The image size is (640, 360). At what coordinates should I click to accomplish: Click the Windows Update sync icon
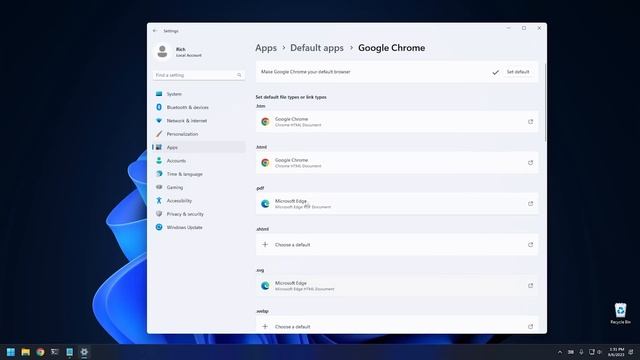point(159,227)
